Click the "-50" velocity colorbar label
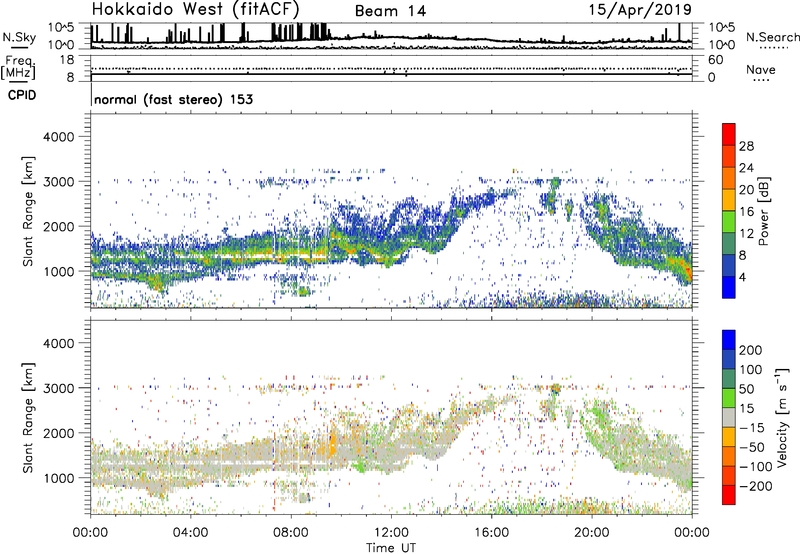Screen dimensions: 800x554 (752, 447)
